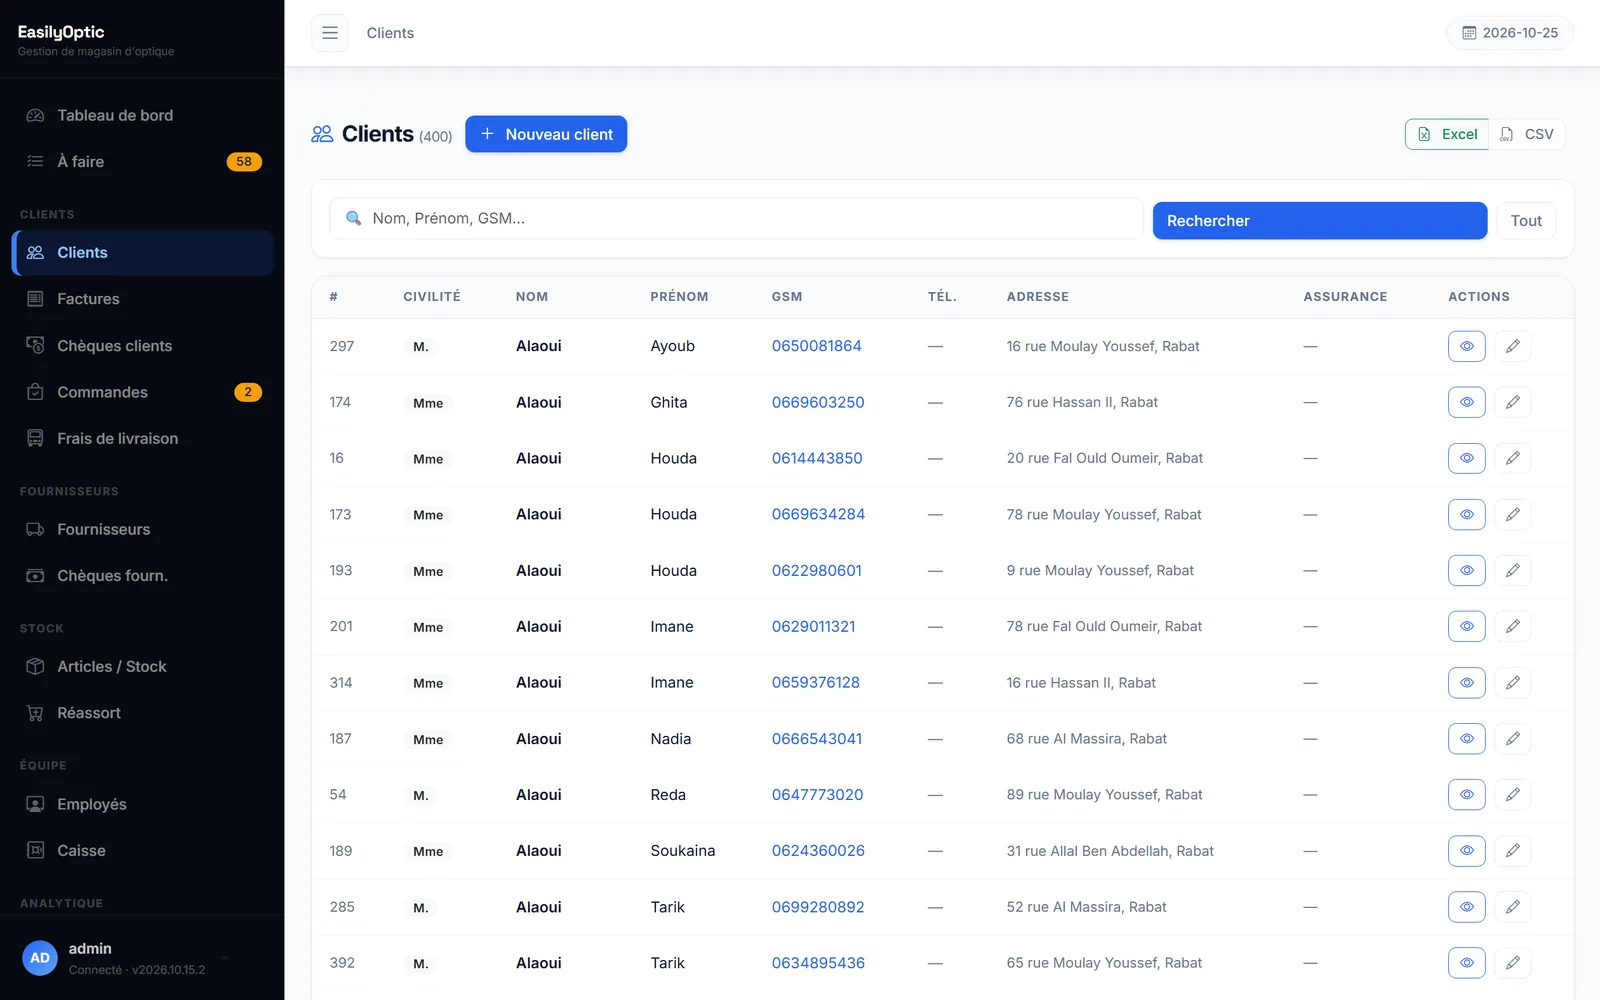The height and width of the screenshot is (1000, 1600).
Task: Click GSM number 0634895436
Action: 818,962
